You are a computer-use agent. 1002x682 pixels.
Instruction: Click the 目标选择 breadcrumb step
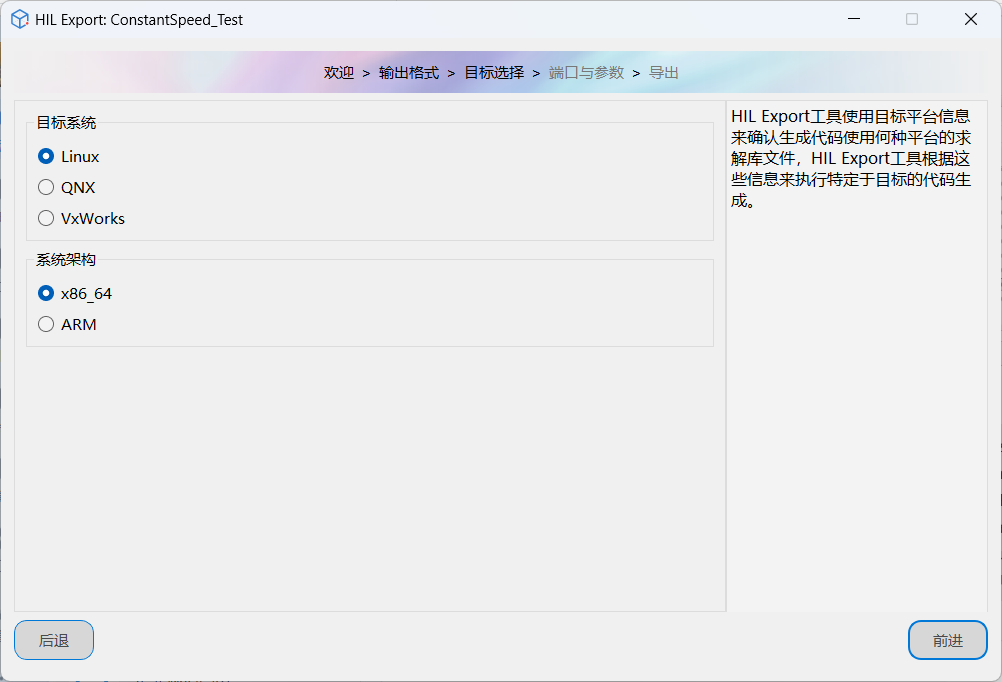494,73
